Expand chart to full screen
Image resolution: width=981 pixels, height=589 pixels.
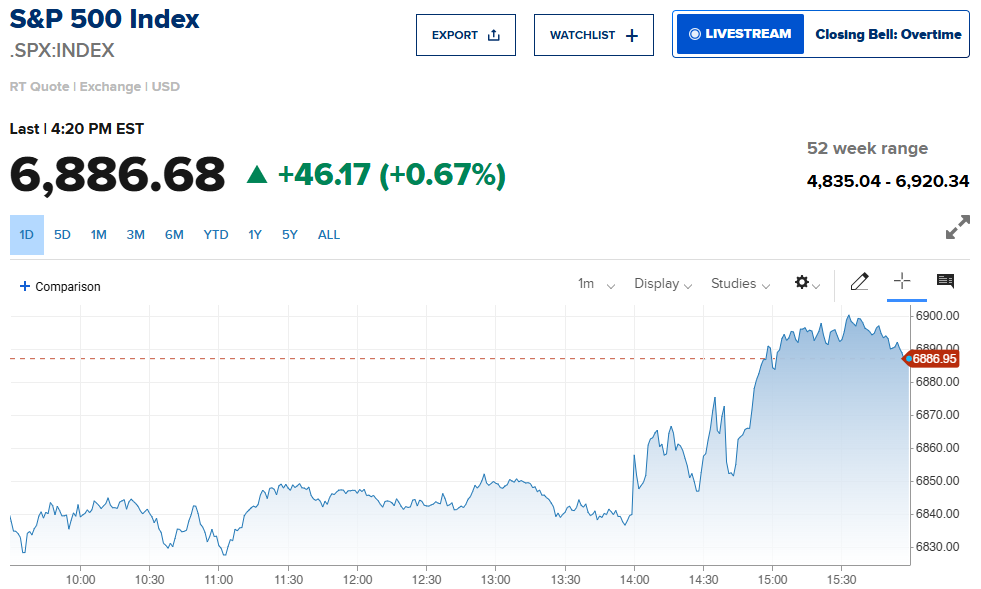957,227
